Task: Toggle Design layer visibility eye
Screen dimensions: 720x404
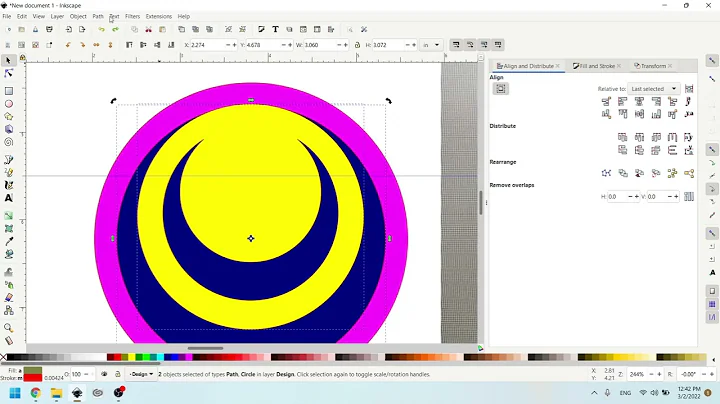Action: click(x=104, y=374)
